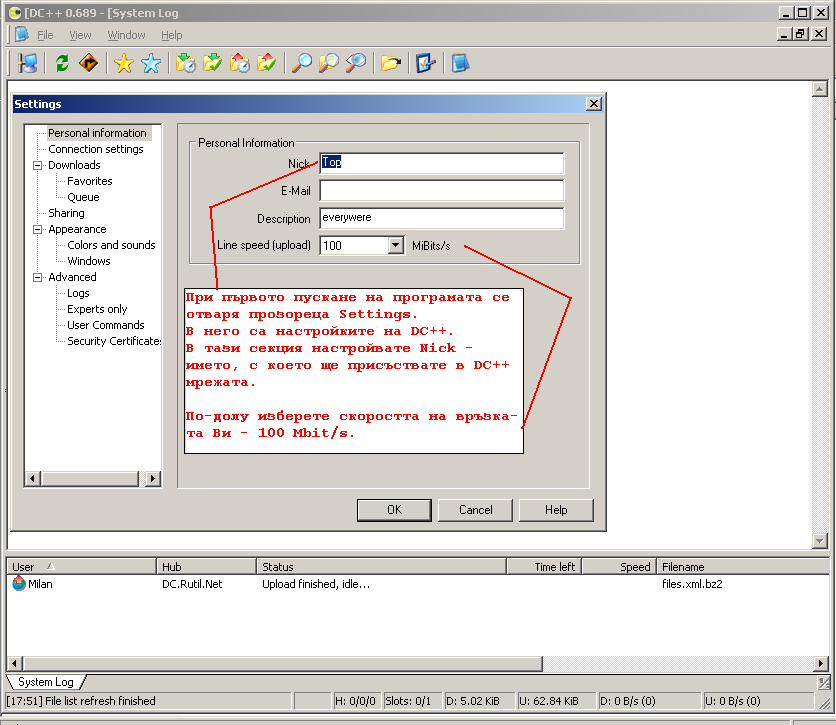Click the Description input field
Viewport: 836px width, 725px height.
pyautogui.click(x=441, y=218)
